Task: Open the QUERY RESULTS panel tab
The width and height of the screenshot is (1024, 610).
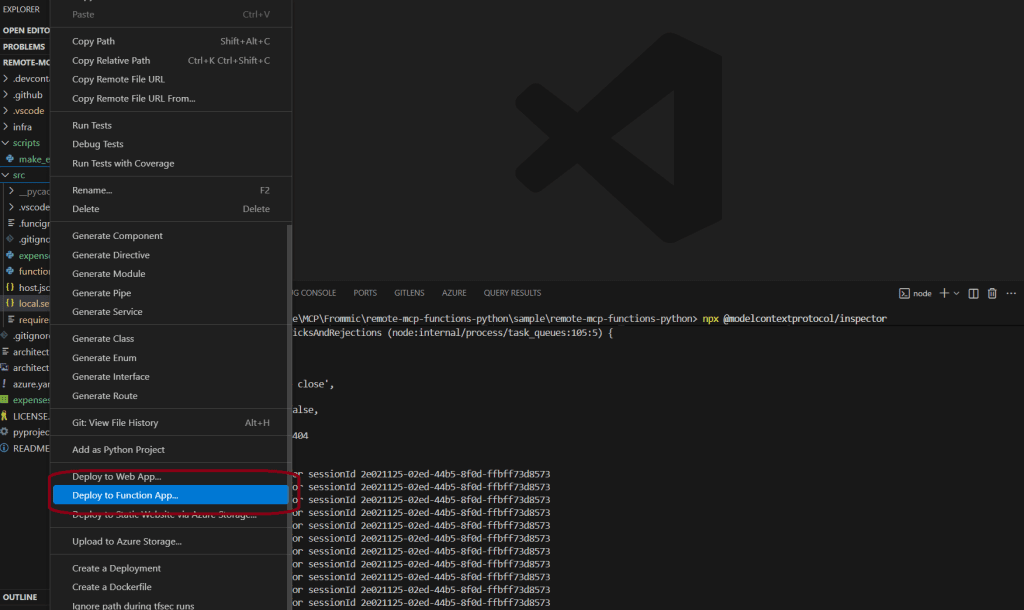Action: 512,293
